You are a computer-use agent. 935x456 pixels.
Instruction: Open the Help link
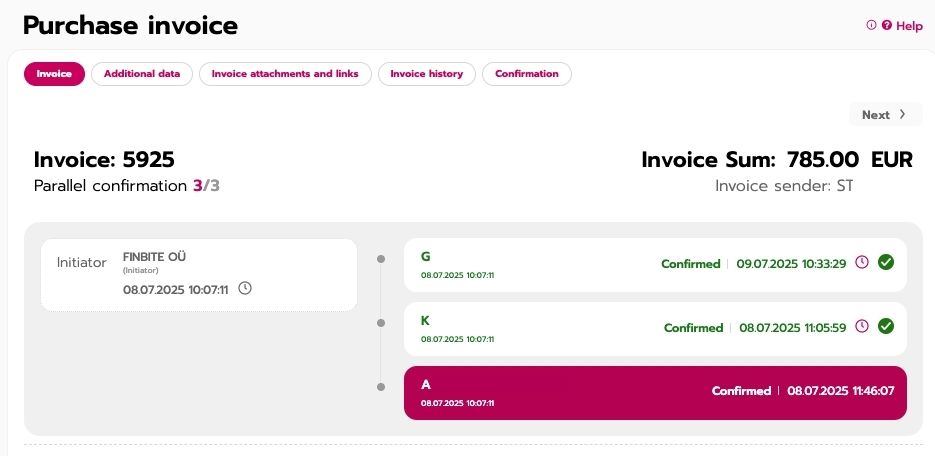[909, 26]
